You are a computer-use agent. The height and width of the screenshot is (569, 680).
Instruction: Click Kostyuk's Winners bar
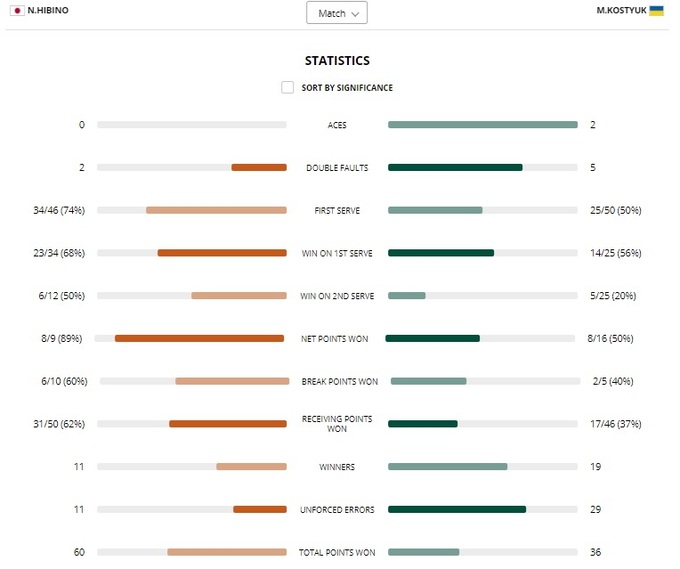[x=447, y=467]
